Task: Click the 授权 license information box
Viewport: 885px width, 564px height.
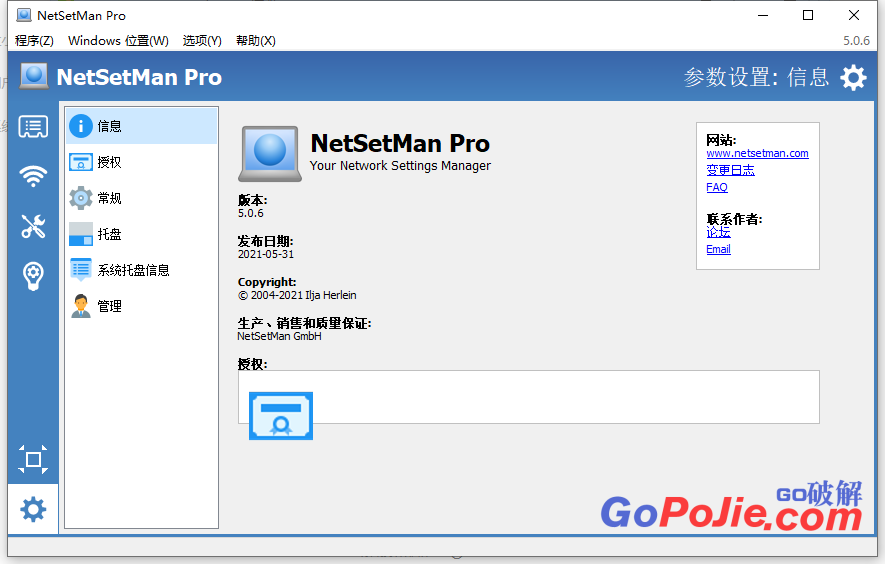Action: click(x=528, y=397)
